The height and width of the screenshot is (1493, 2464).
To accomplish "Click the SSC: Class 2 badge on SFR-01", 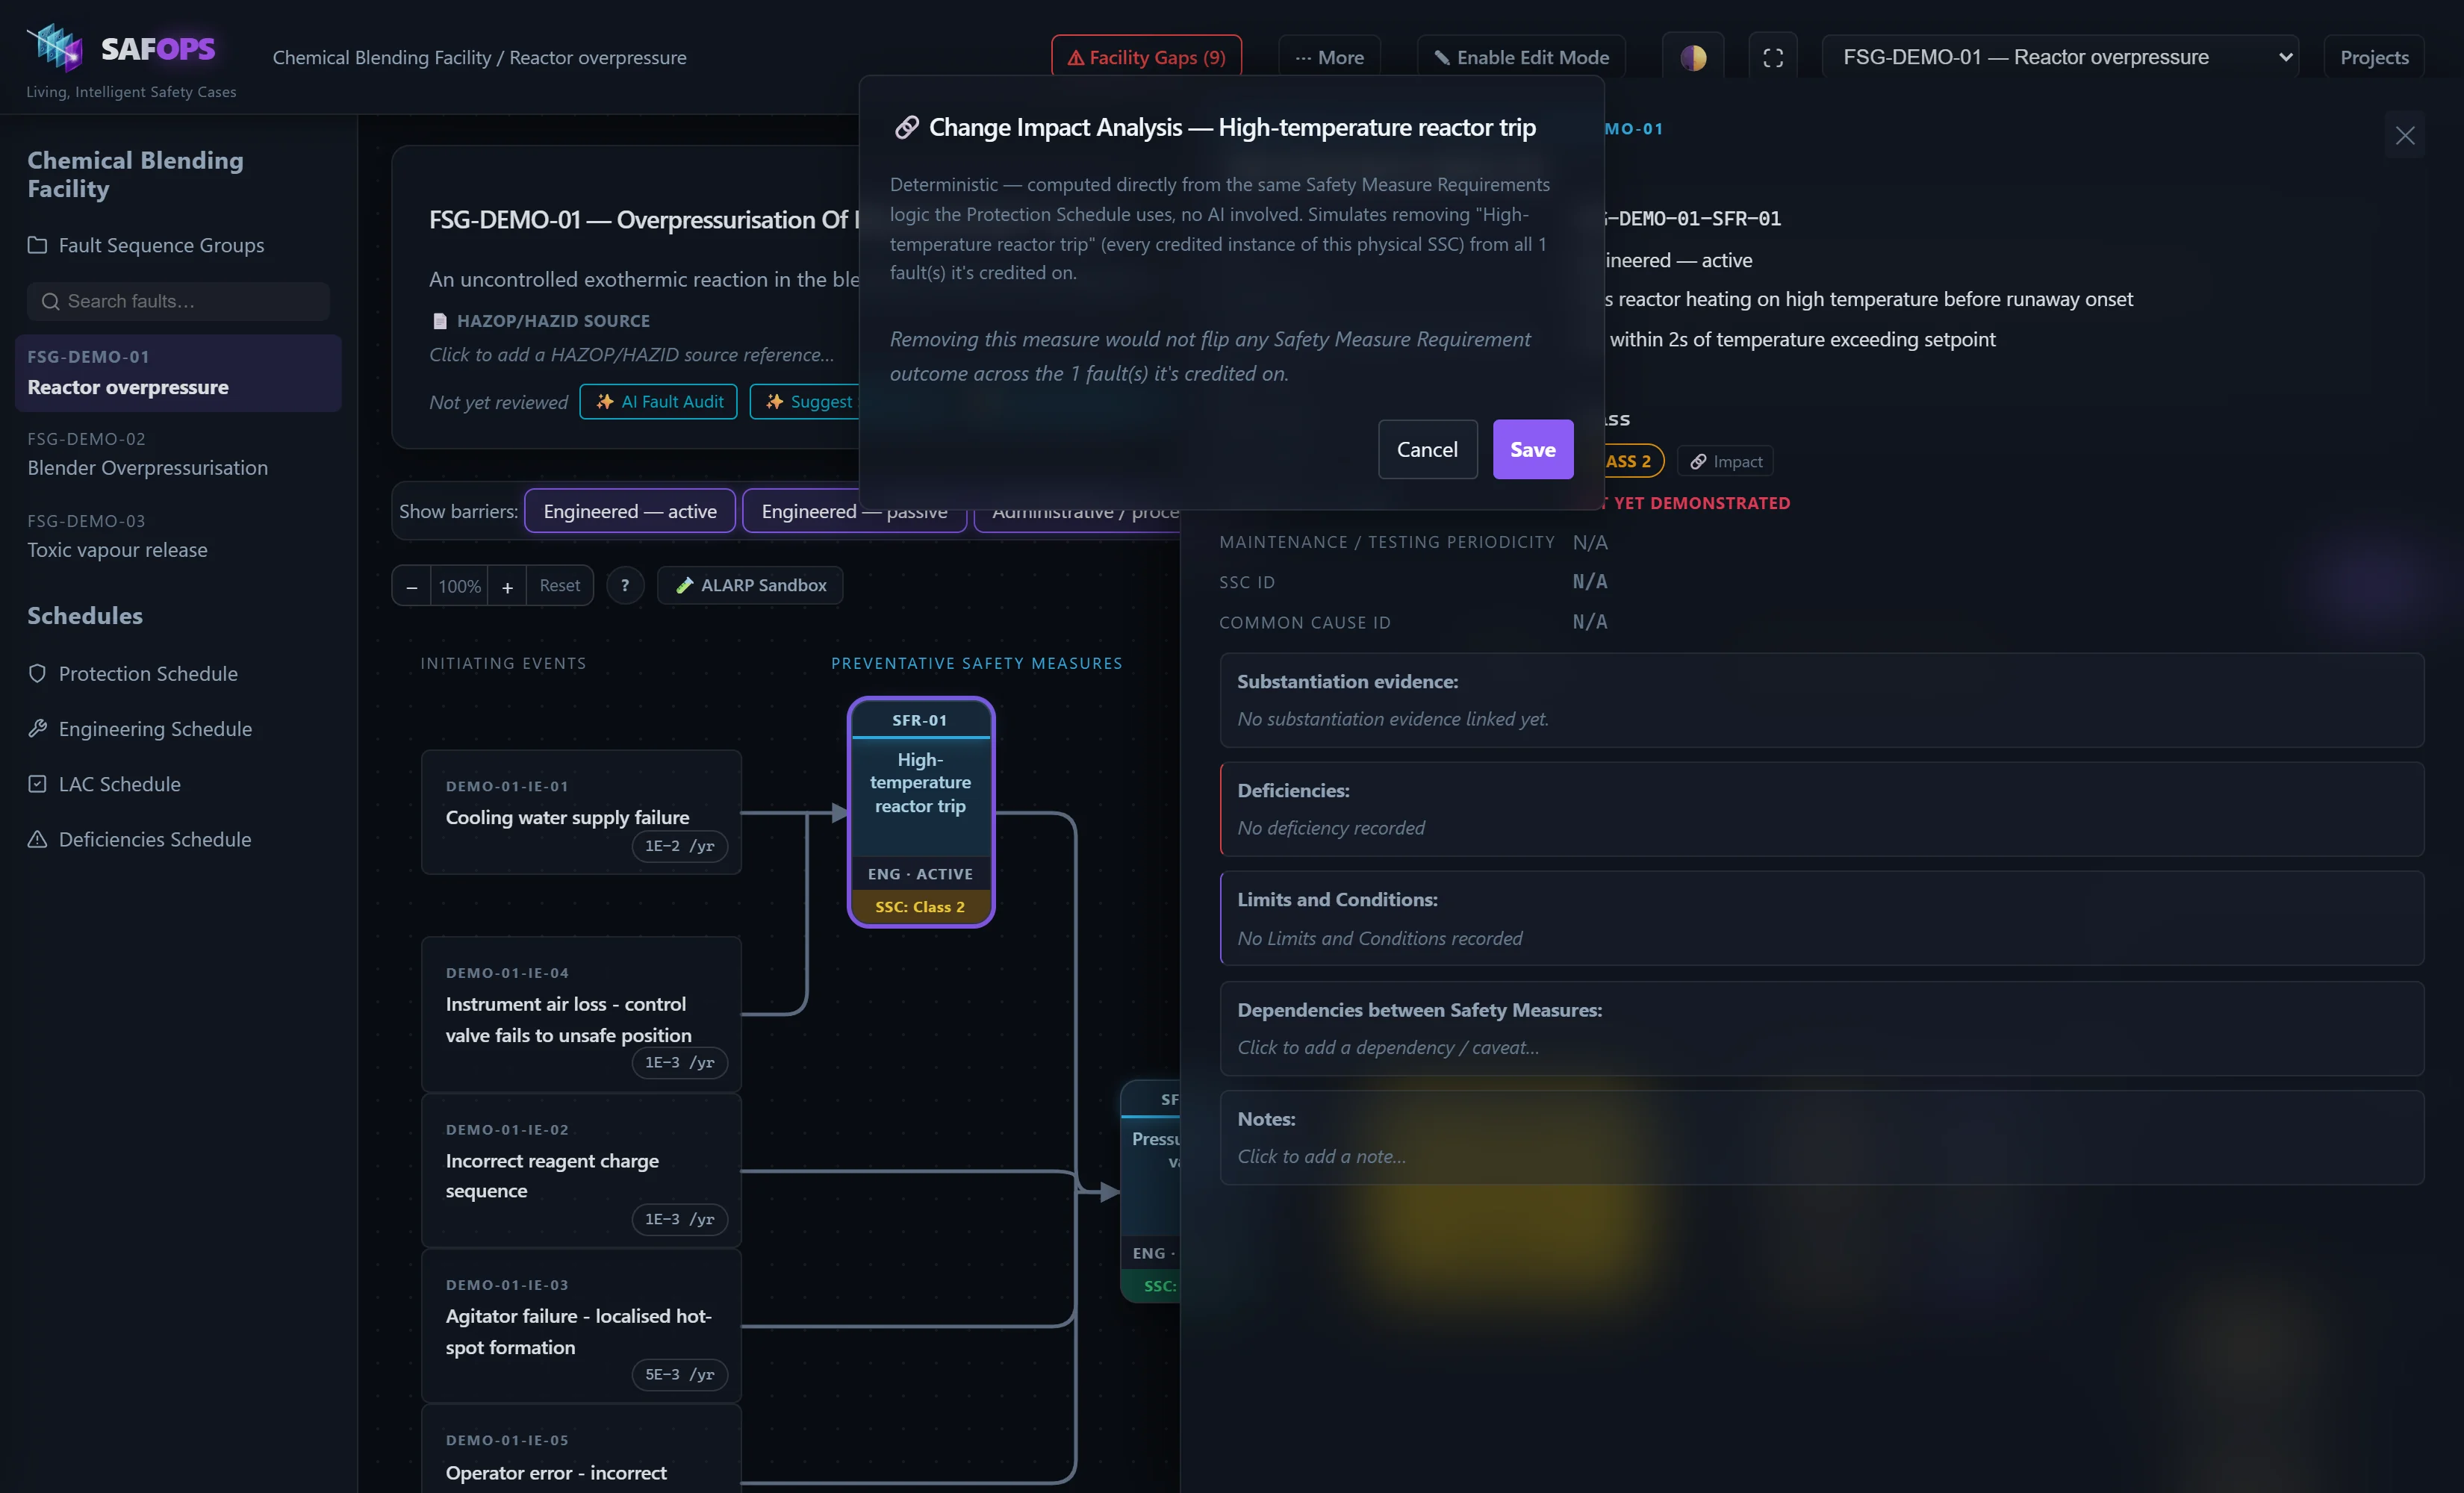I will (920, 907).
